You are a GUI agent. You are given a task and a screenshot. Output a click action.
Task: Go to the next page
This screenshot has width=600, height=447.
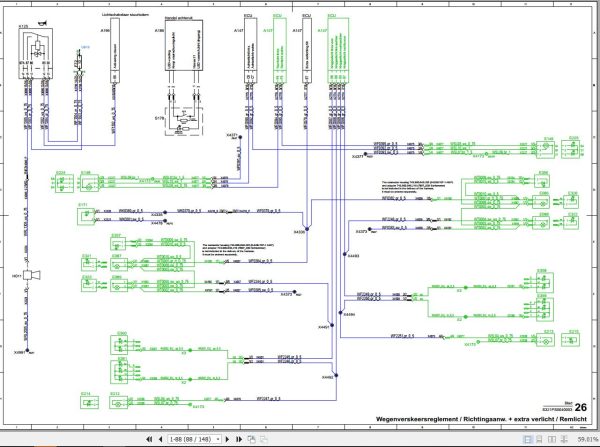[227, 439]
